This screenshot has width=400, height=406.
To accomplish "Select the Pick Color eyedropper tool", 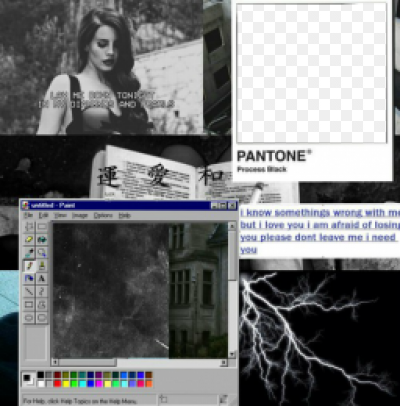I will (x=29, y=253).
